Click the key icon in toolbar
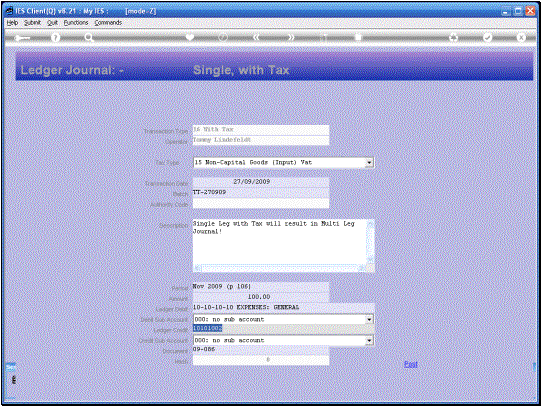This screenshot has width=541, height=406. (x=22, y=38)
